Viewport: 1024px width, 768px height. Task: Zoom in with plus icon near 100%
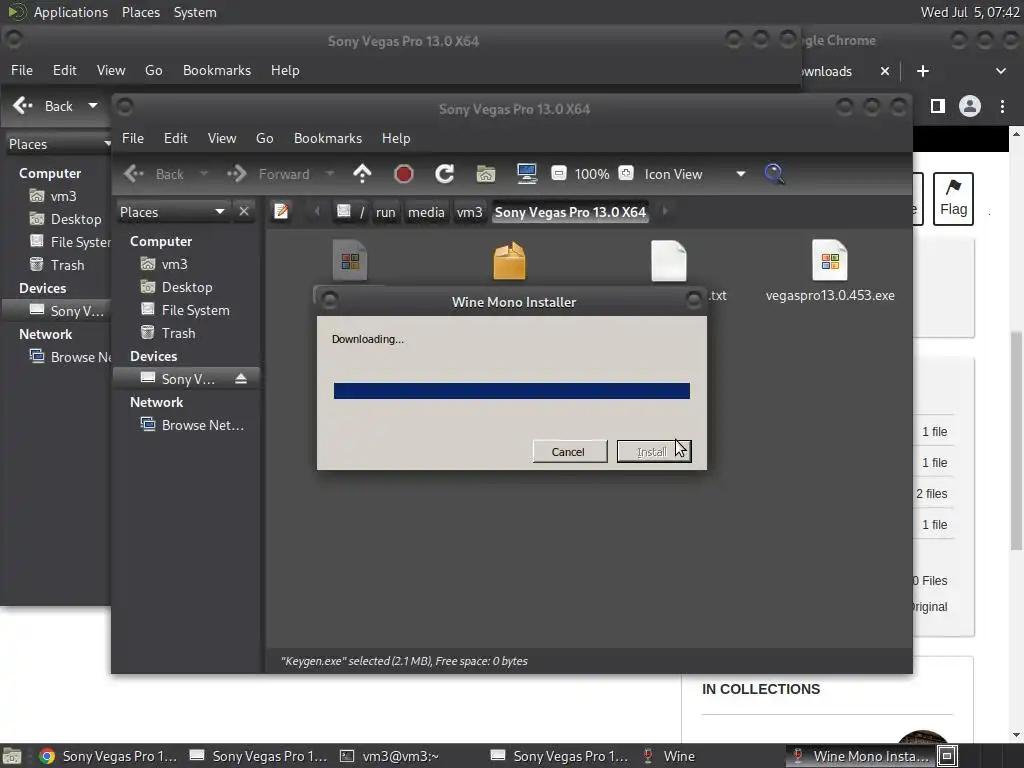click(626, 173)
